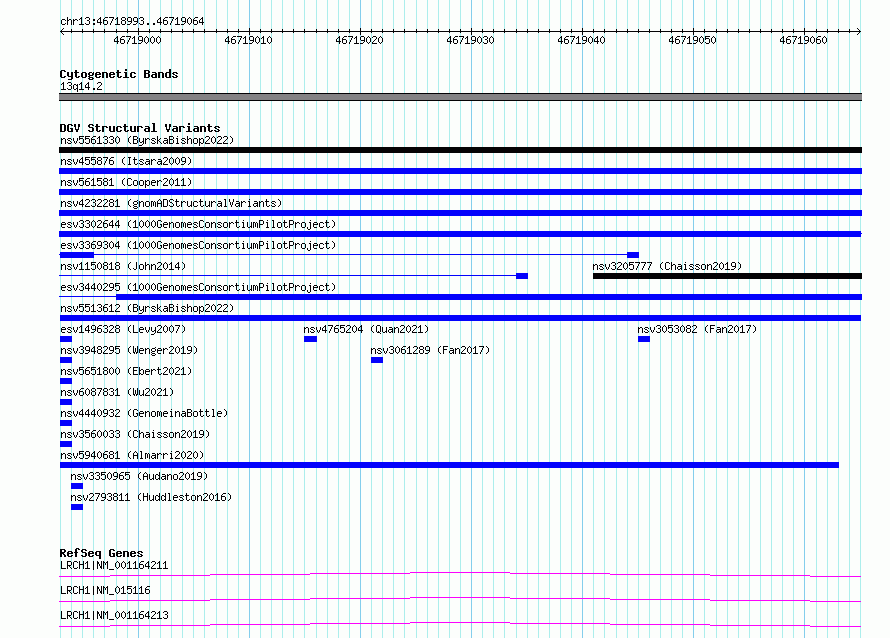Click the Cytogenetic Bands track title
Image resolution: width=890 pixels, height=638 pixels.
(x=119, y=74)
